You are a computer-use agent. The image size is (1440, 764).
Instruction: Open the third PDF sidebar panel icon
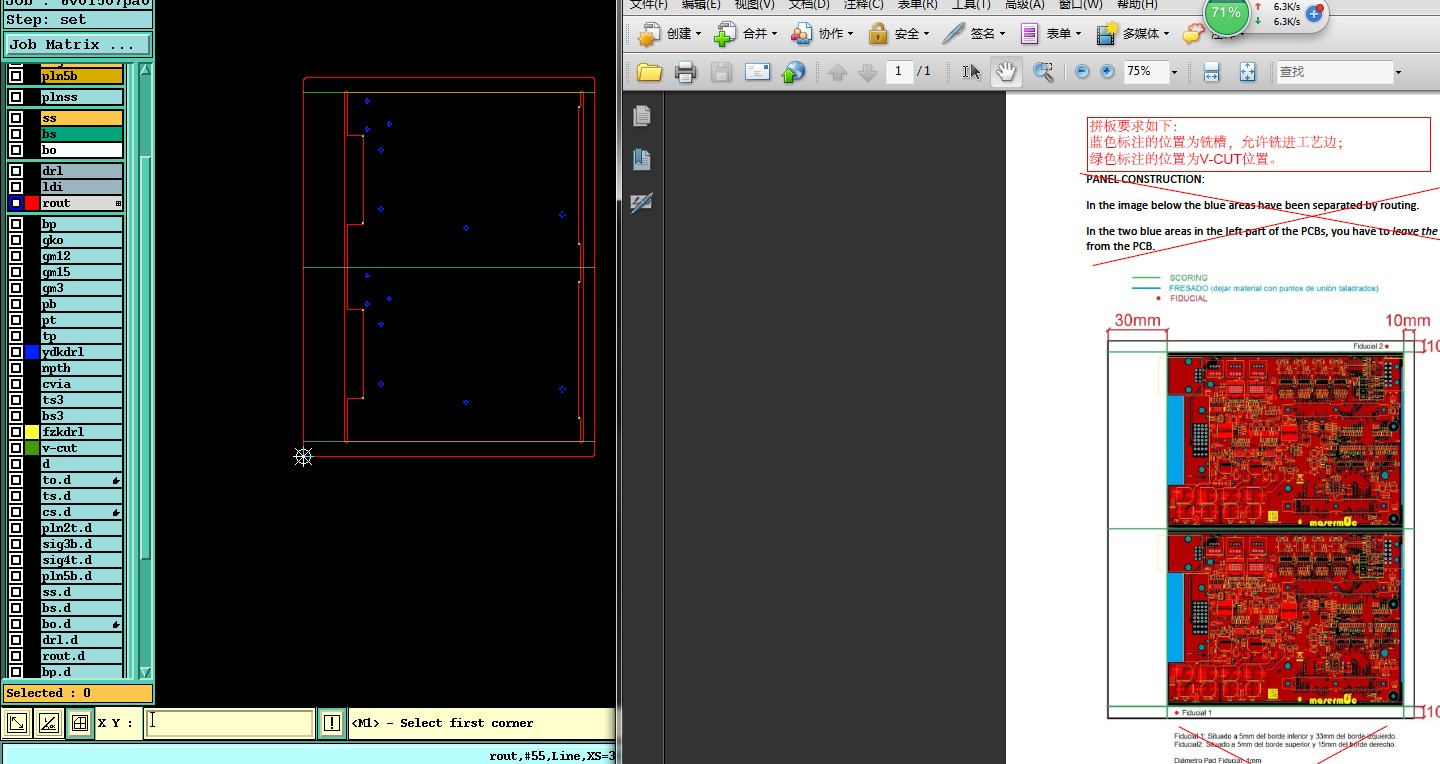pos(642,202)
